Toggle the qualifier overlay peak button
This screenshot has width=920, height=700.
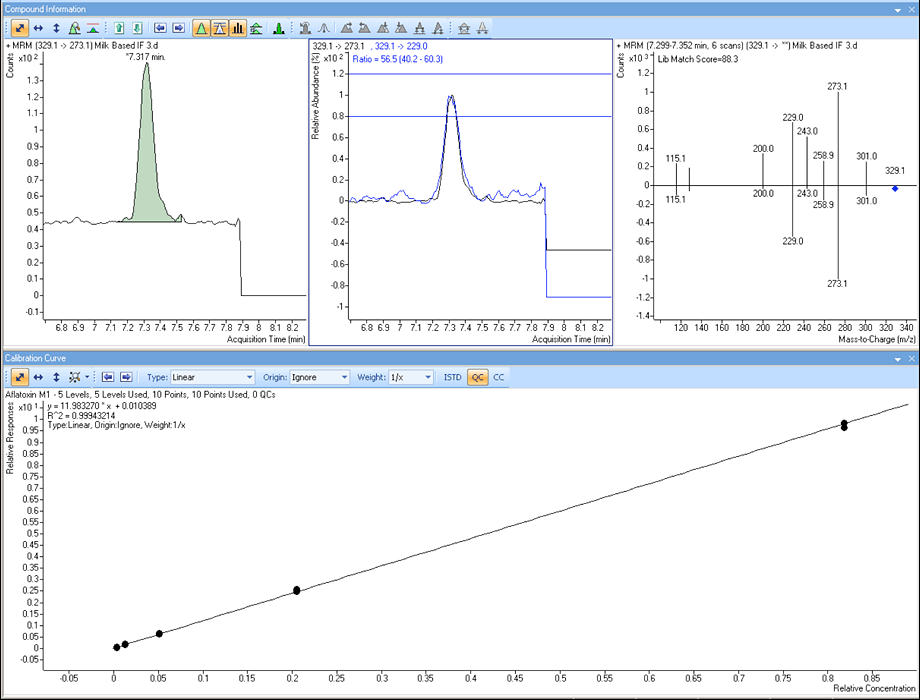coord(219,28)
